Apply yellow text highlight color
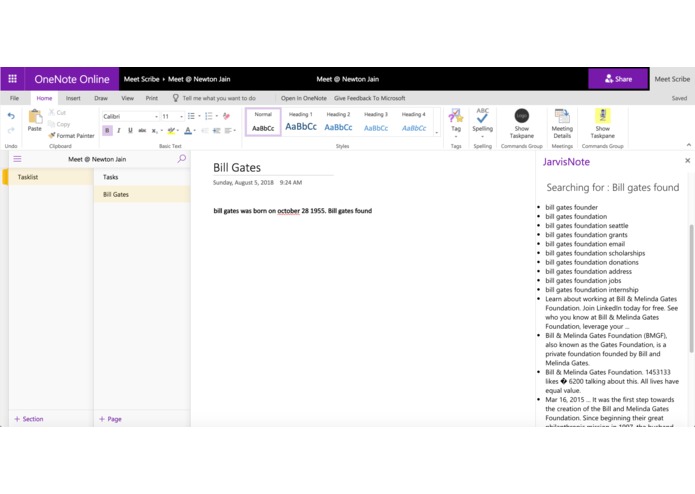The height and width of the screenshot is (494, 695). (171, 130)
